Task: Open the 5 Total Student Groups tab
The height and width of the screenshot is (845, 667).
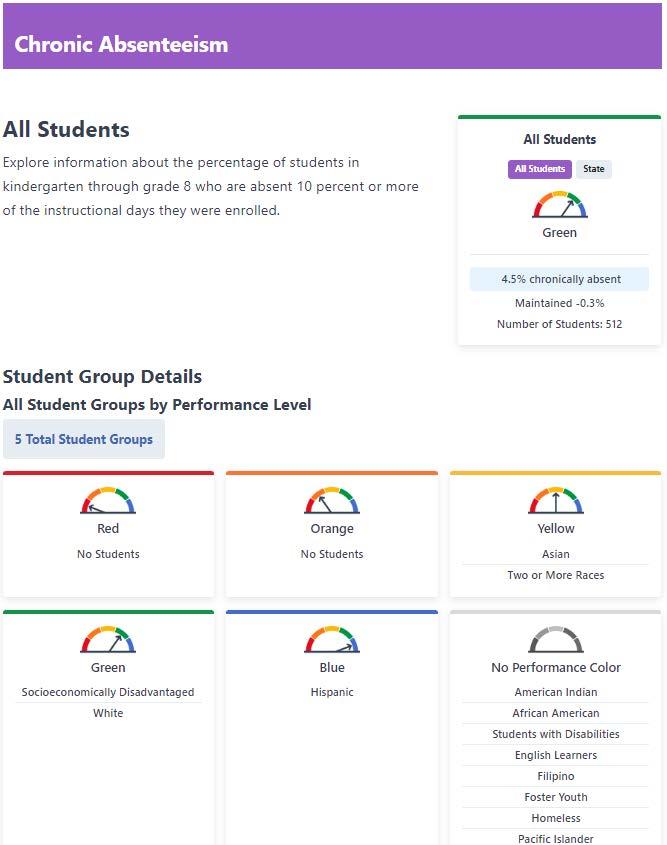Action: tap(84, 439)
